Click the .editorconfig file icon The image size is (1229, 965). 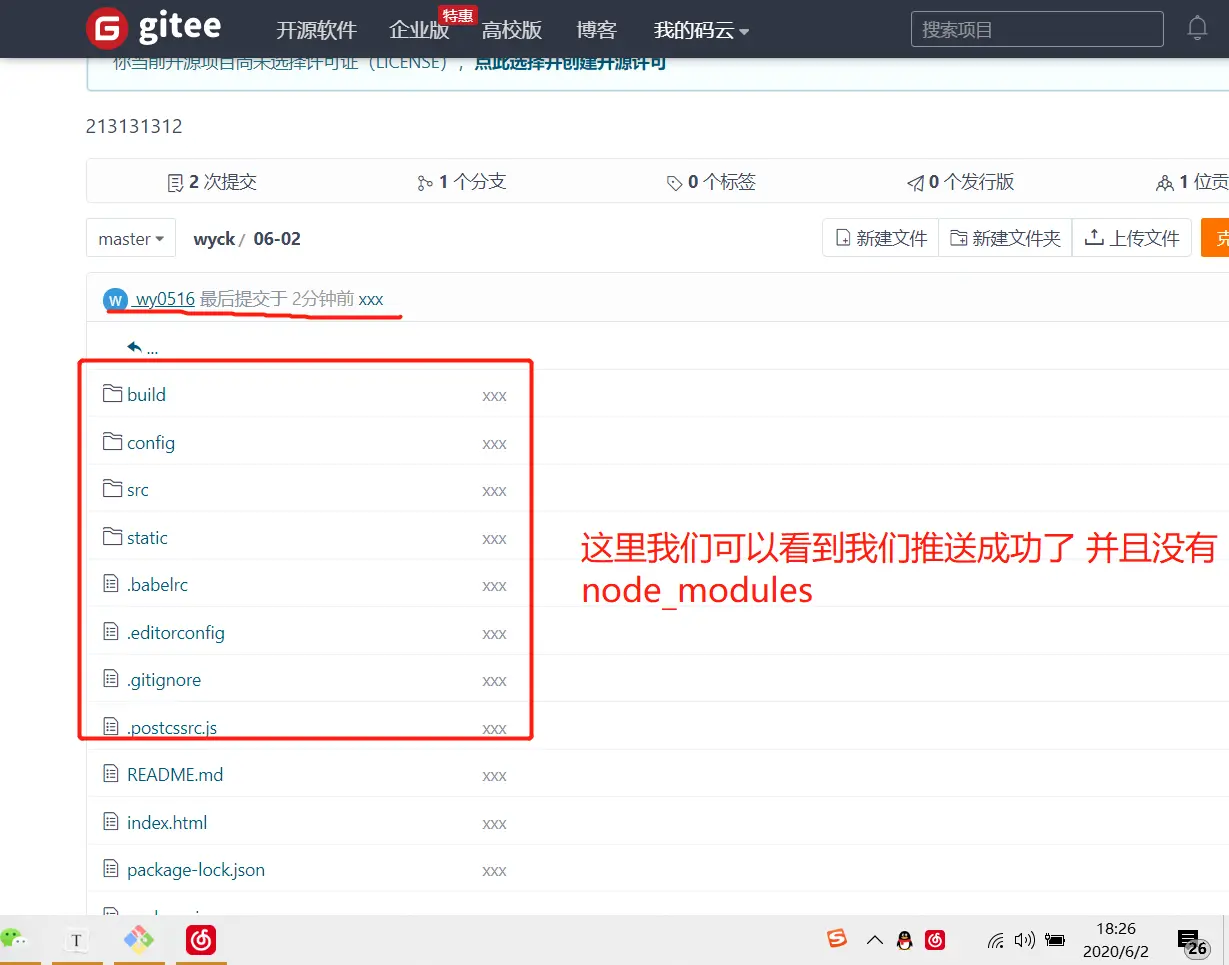click(x=111, y=632)
